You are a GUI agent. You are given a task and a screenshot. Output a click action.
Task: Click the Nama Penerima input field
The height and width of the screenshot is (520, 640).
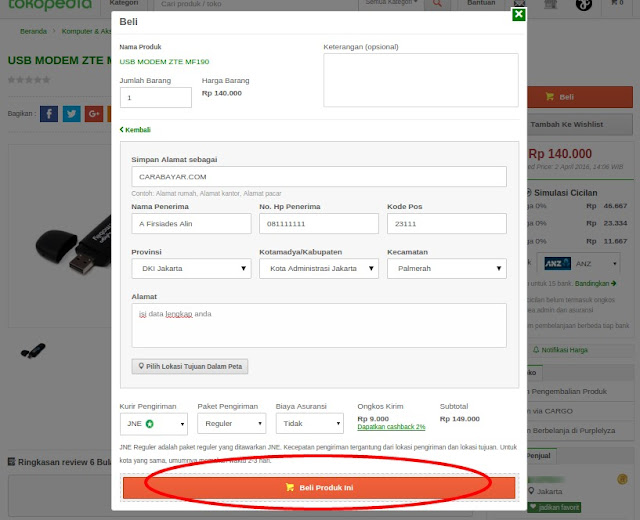tap(191, 224)
